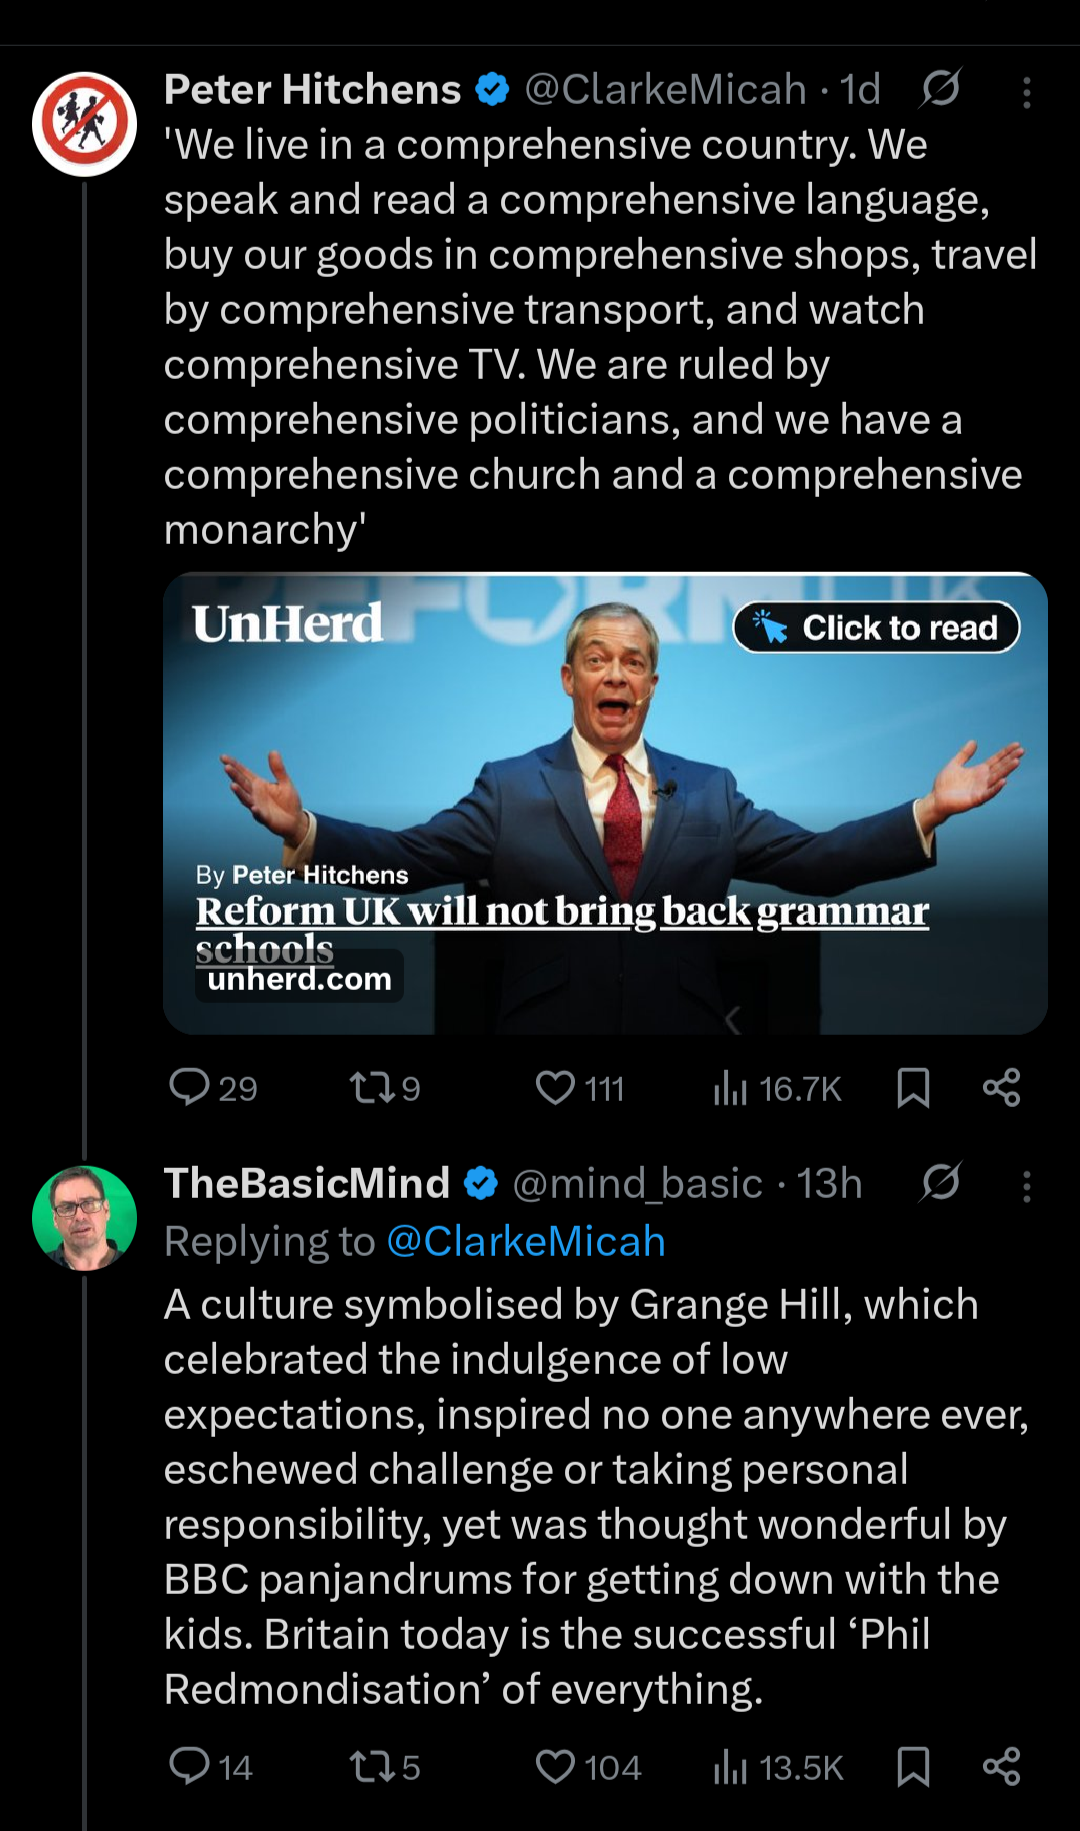Screen dimensions: 1080x1831
Task: Click the UnHerd article card image
Action: point(605,803)
